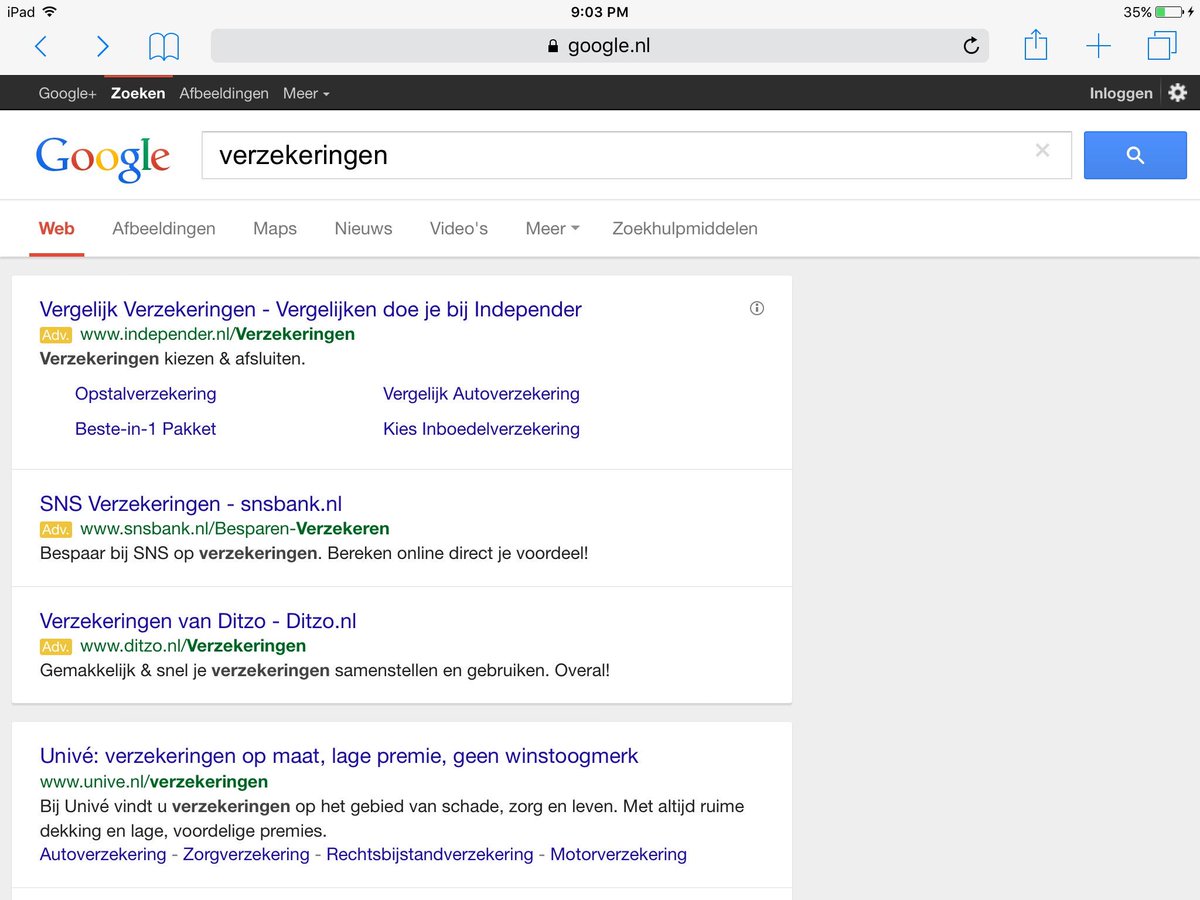Tap the Safari forward arrow
Screen dimensions: 1200x900
click(102, 46)
